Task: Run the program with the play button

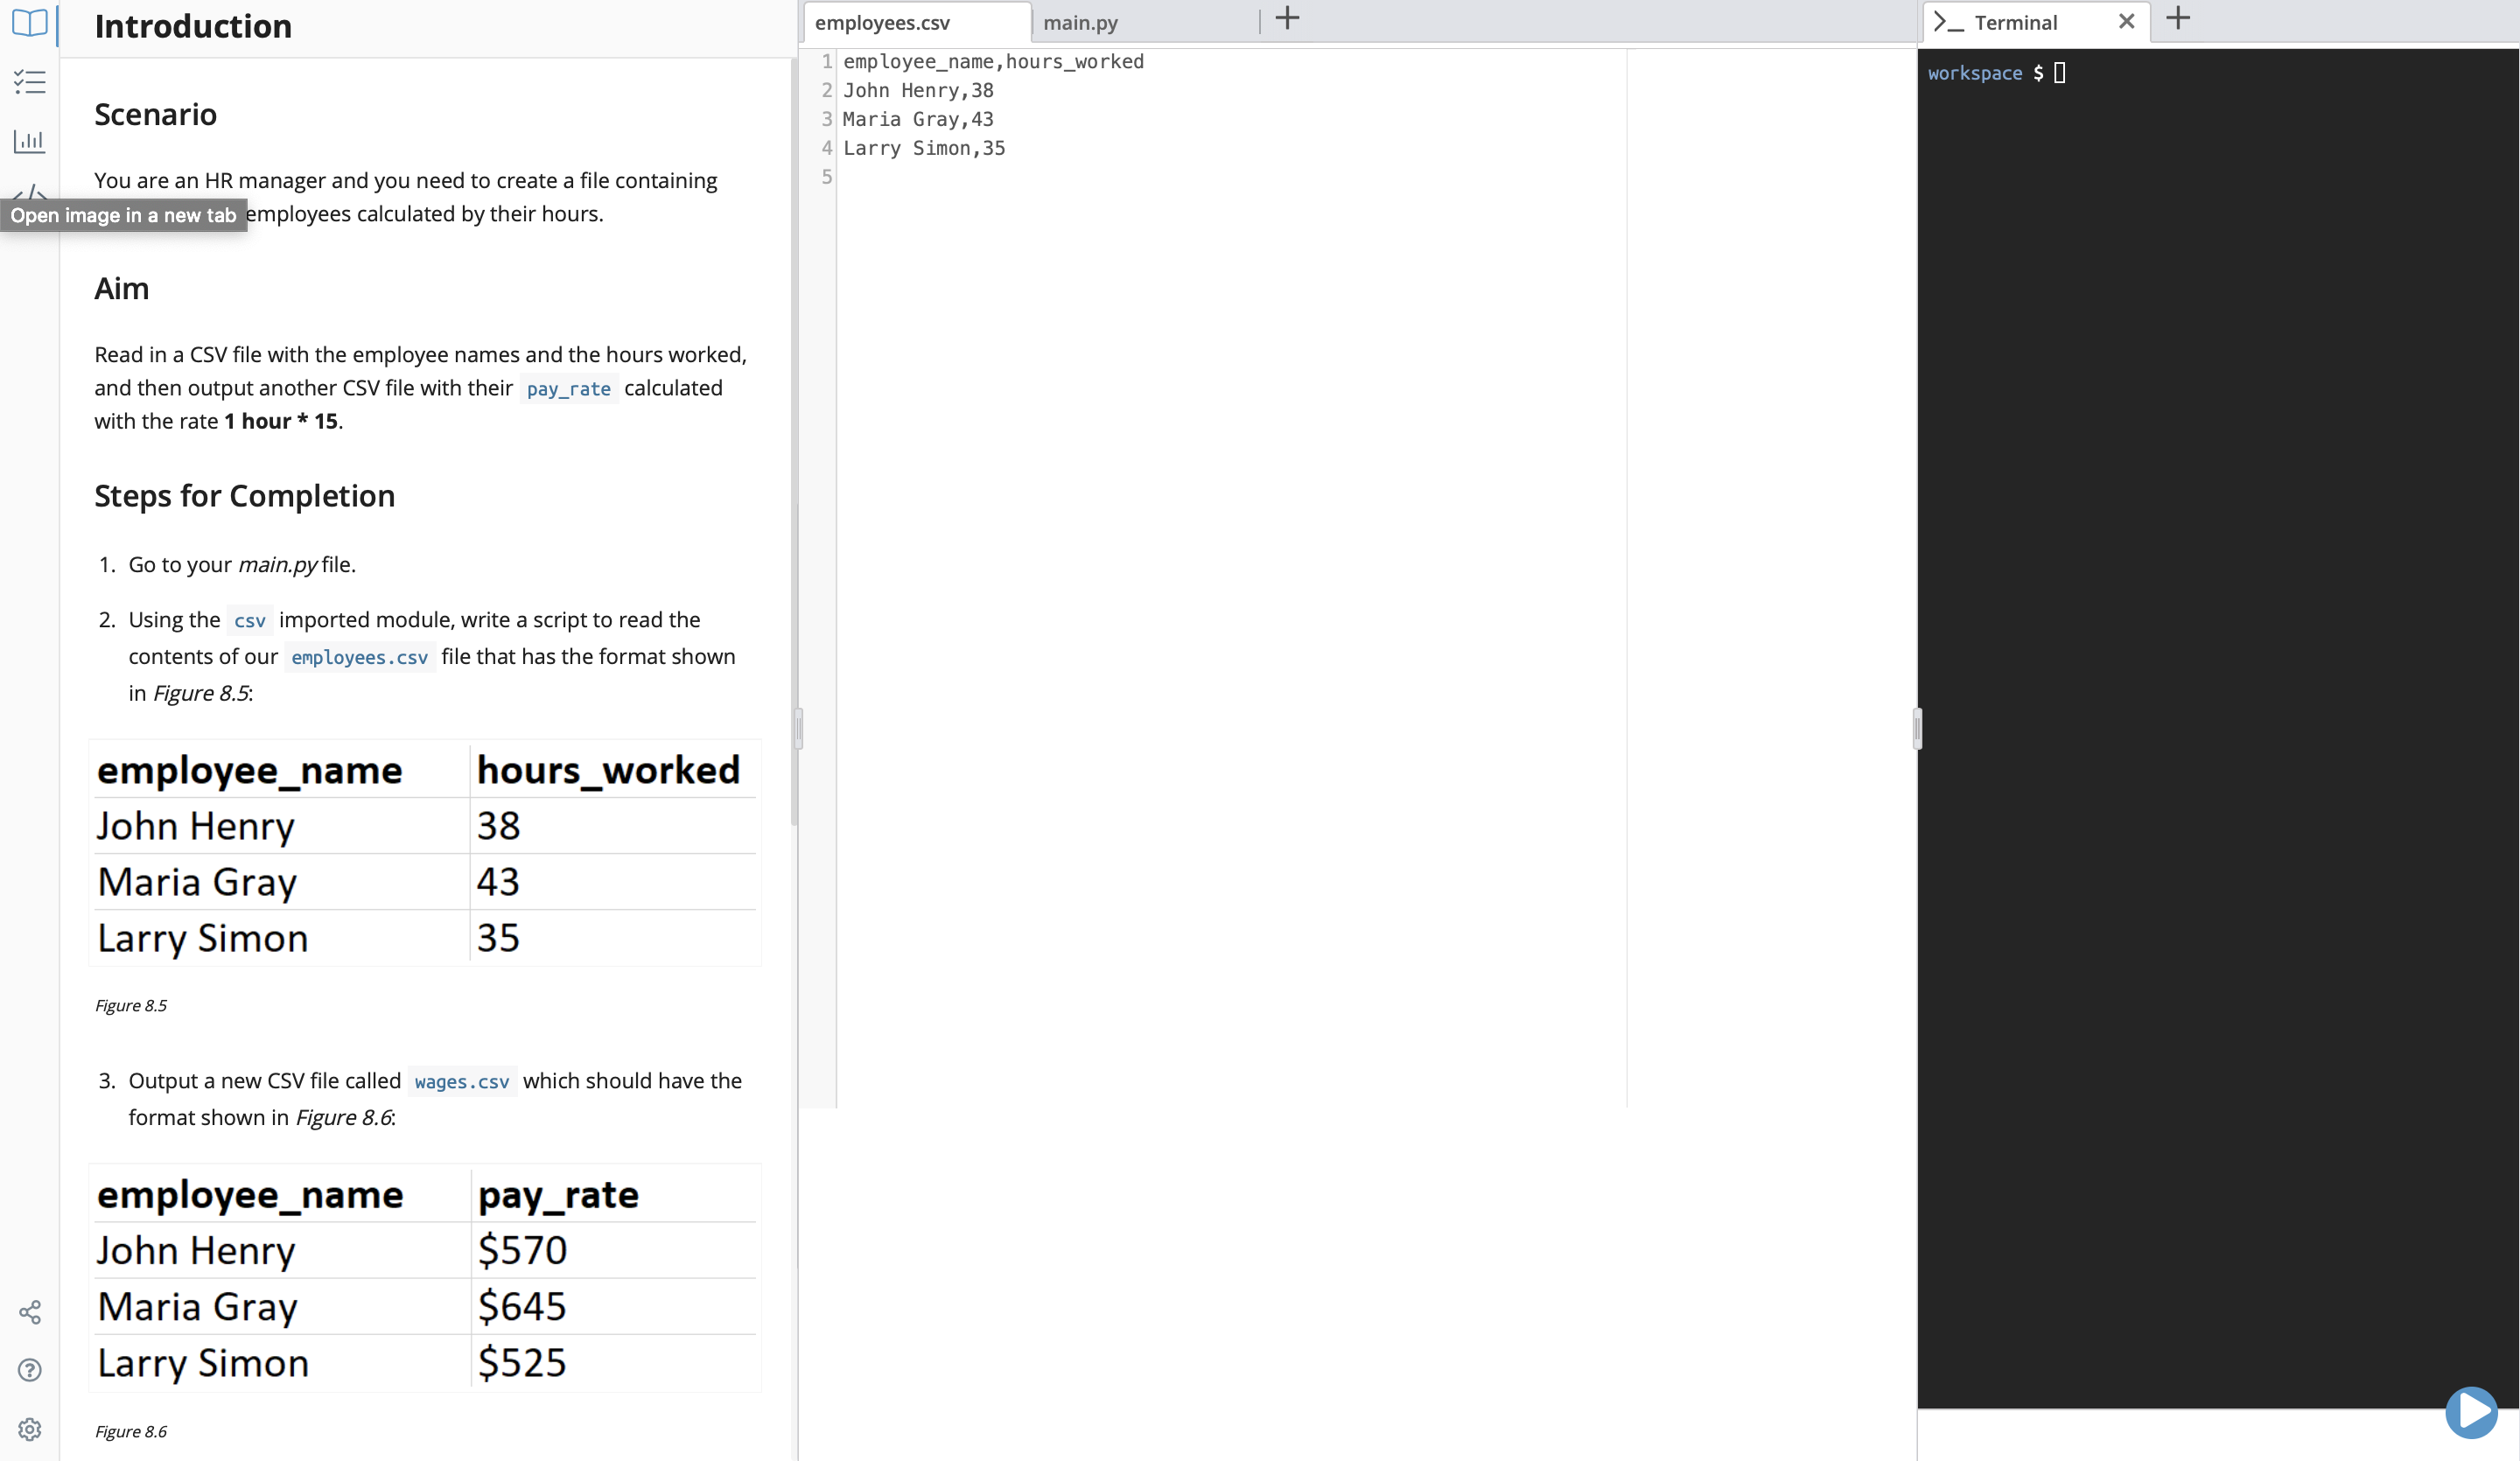Action: [2472, 1413]
